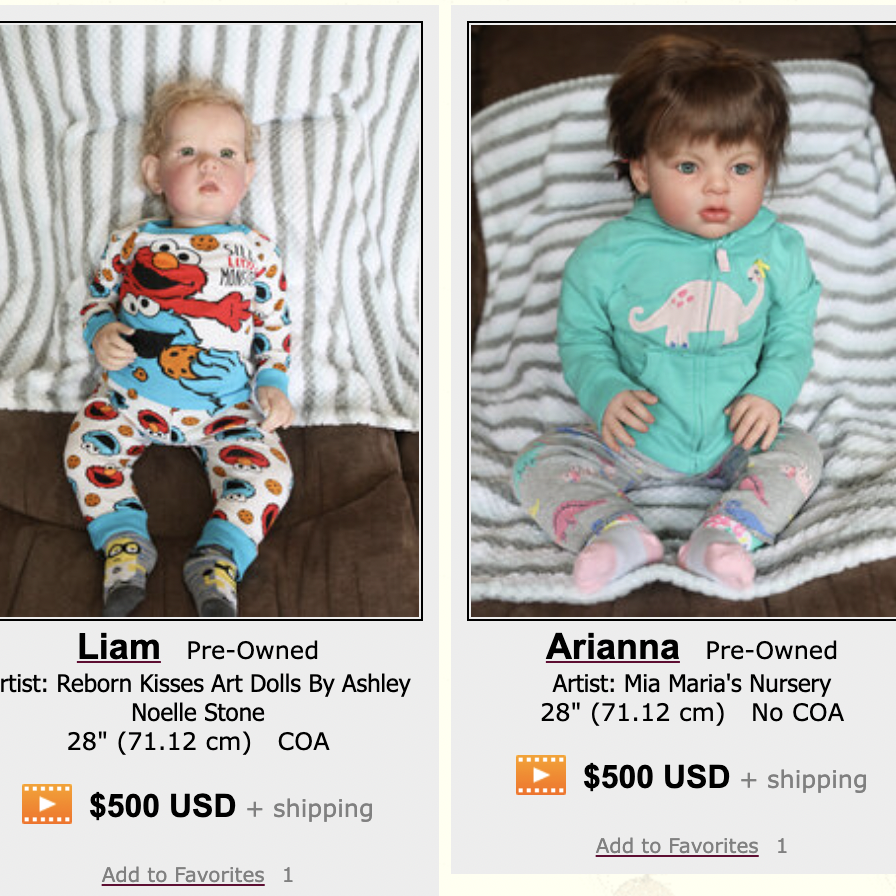Open the Arianna doll photo

pyautogui.click(x=683, y=320)
